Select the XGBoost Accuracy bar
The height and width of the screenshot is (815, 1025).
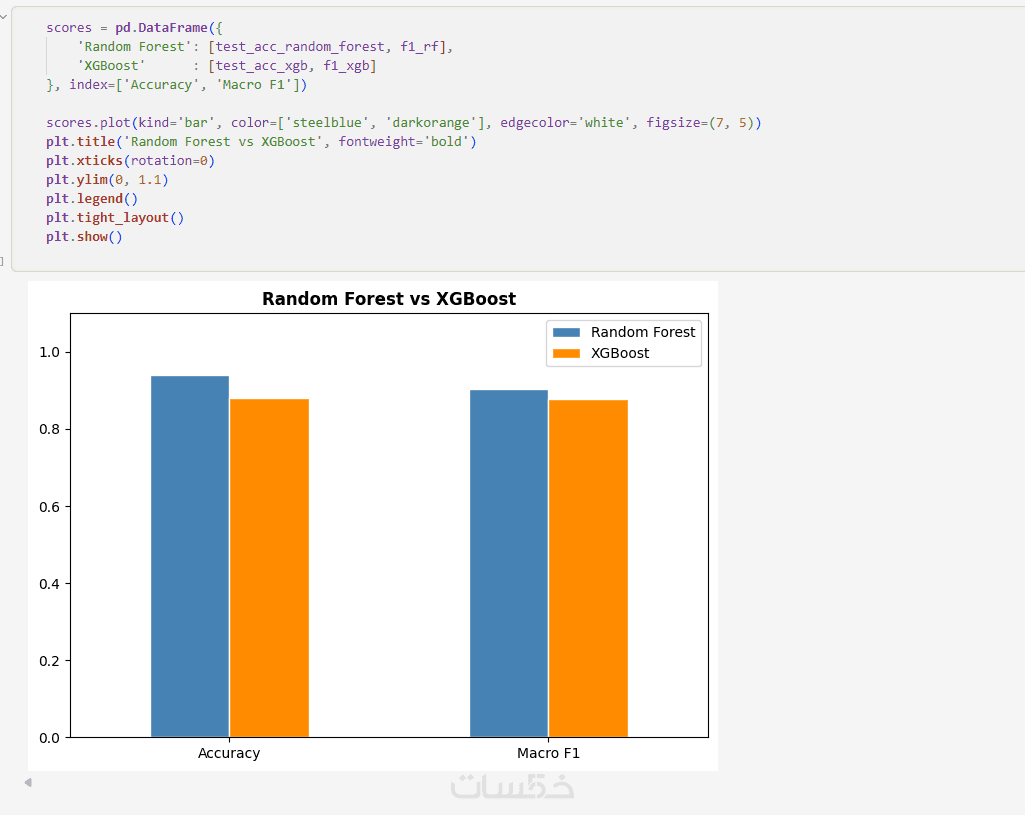269,568
